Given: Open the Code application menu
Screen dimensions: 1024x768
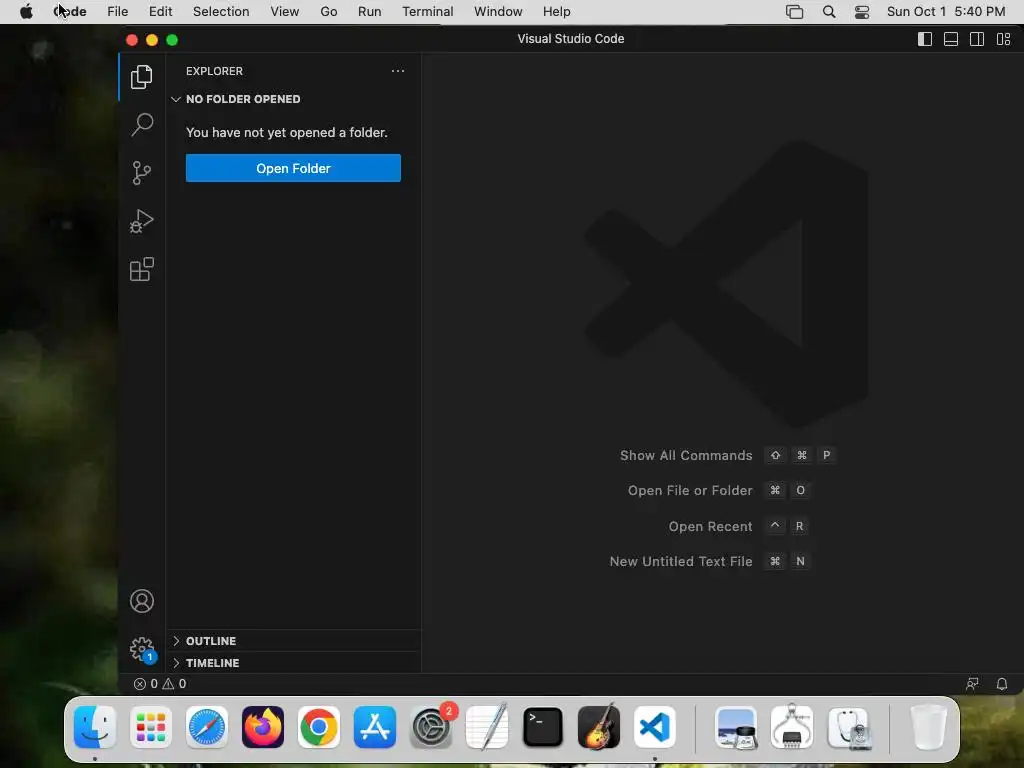Looking at the screenshot, I should (70, 12).
